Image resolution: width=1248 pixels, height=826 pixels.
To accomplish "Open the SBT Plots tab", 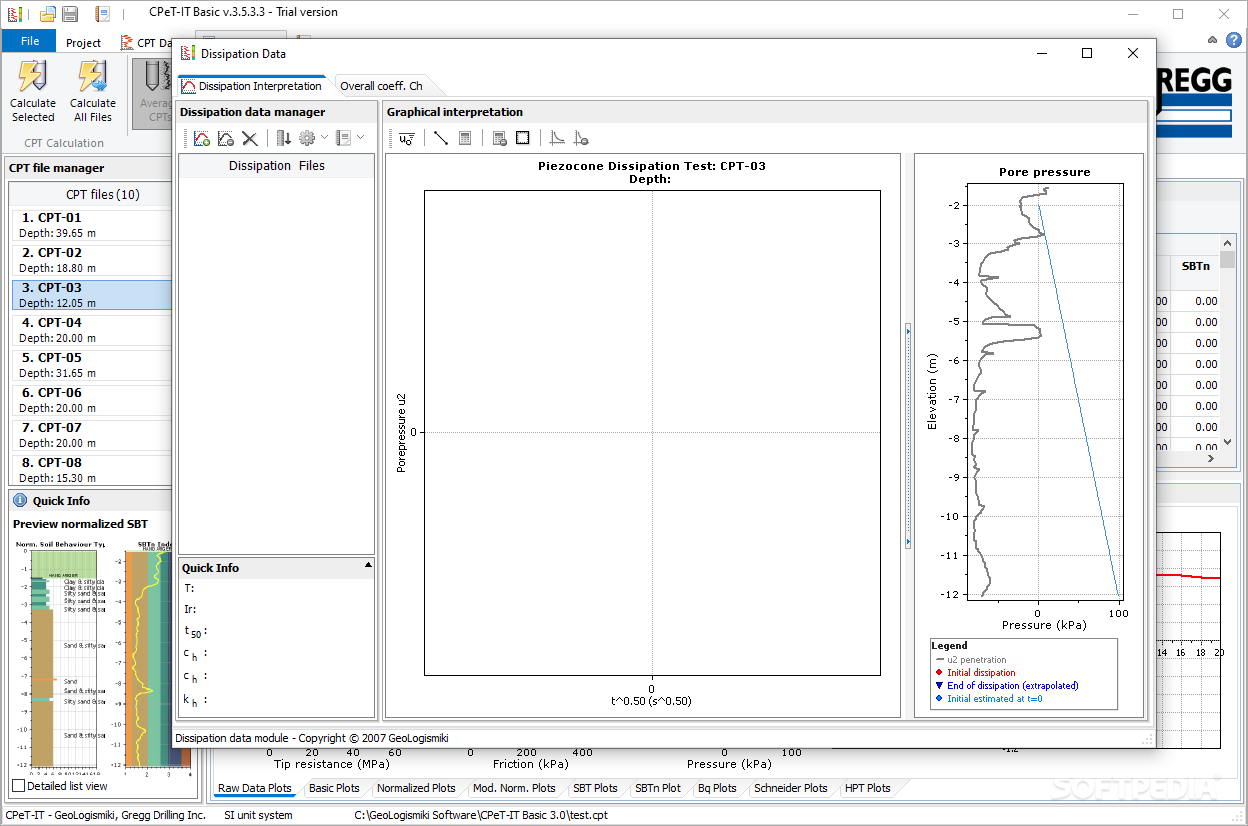I will [595, 788].
